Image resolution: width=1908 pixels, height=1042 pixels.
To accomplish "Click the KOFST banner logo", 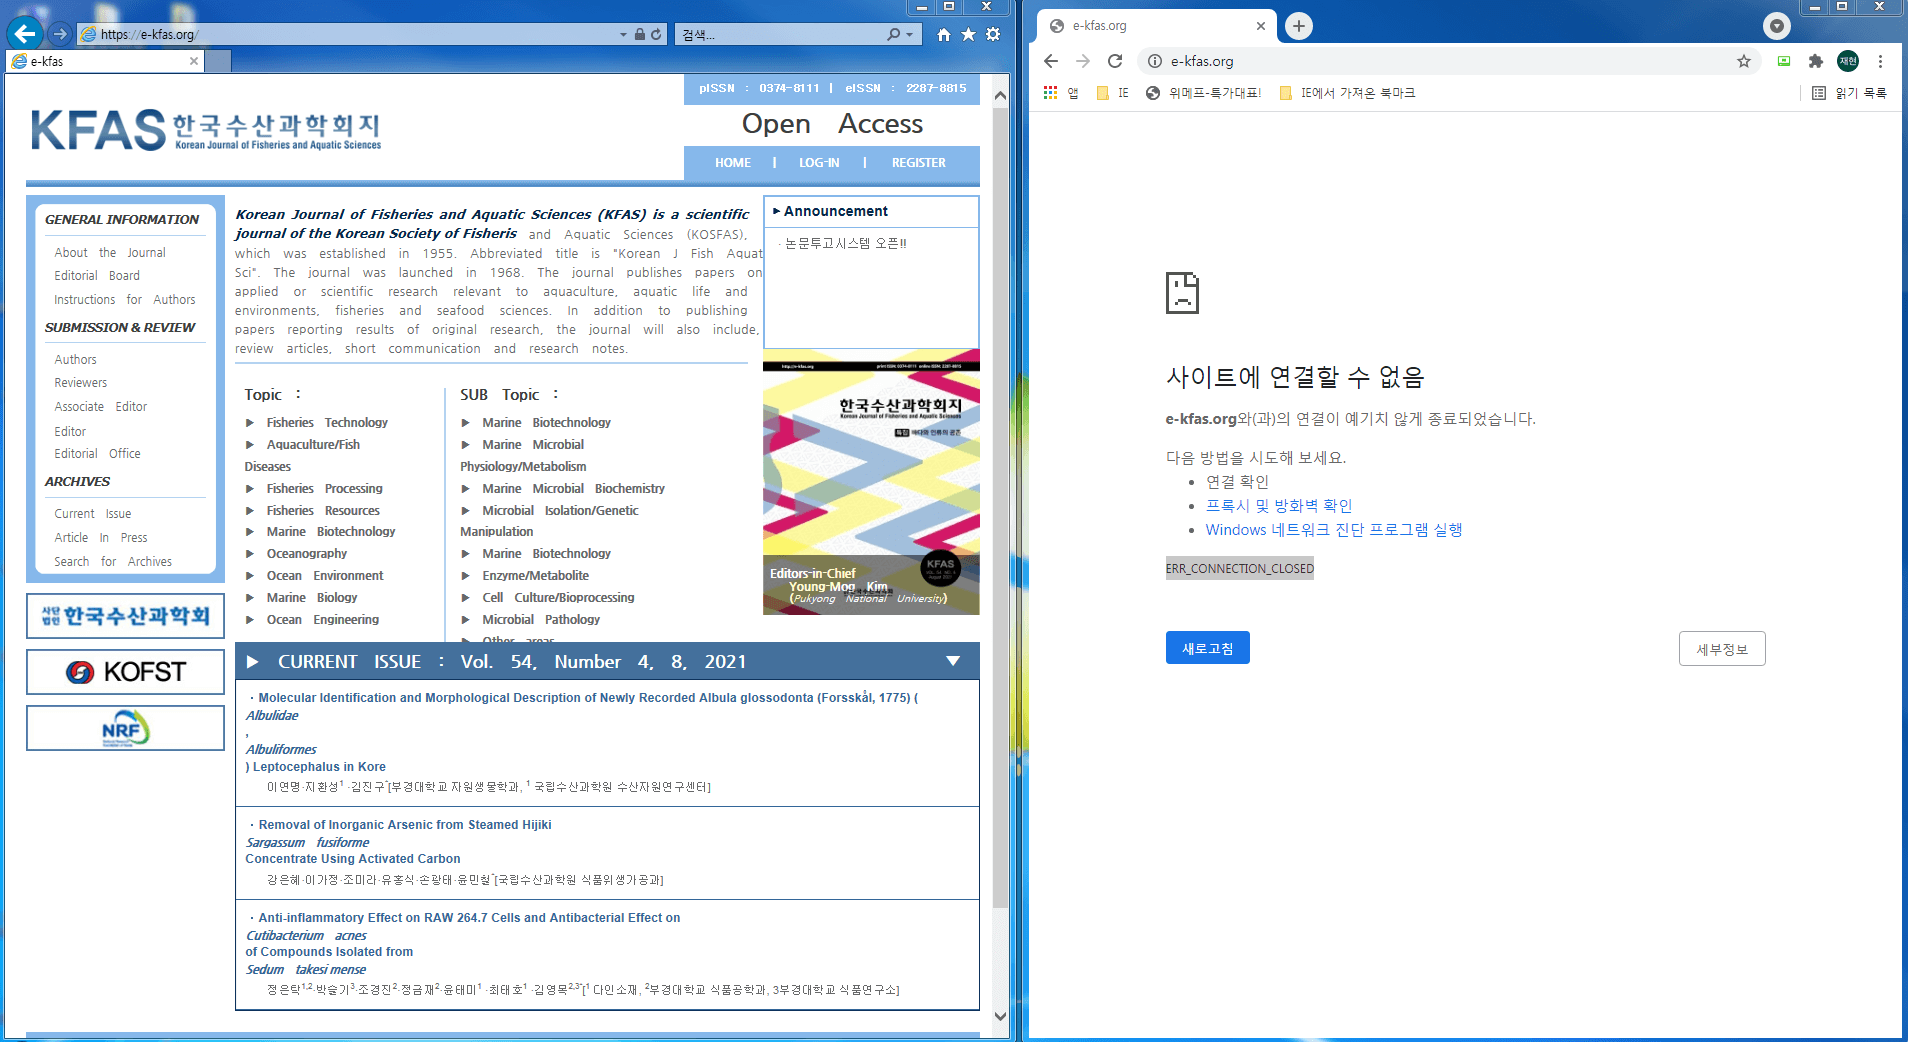I will (x=125, y=672).
